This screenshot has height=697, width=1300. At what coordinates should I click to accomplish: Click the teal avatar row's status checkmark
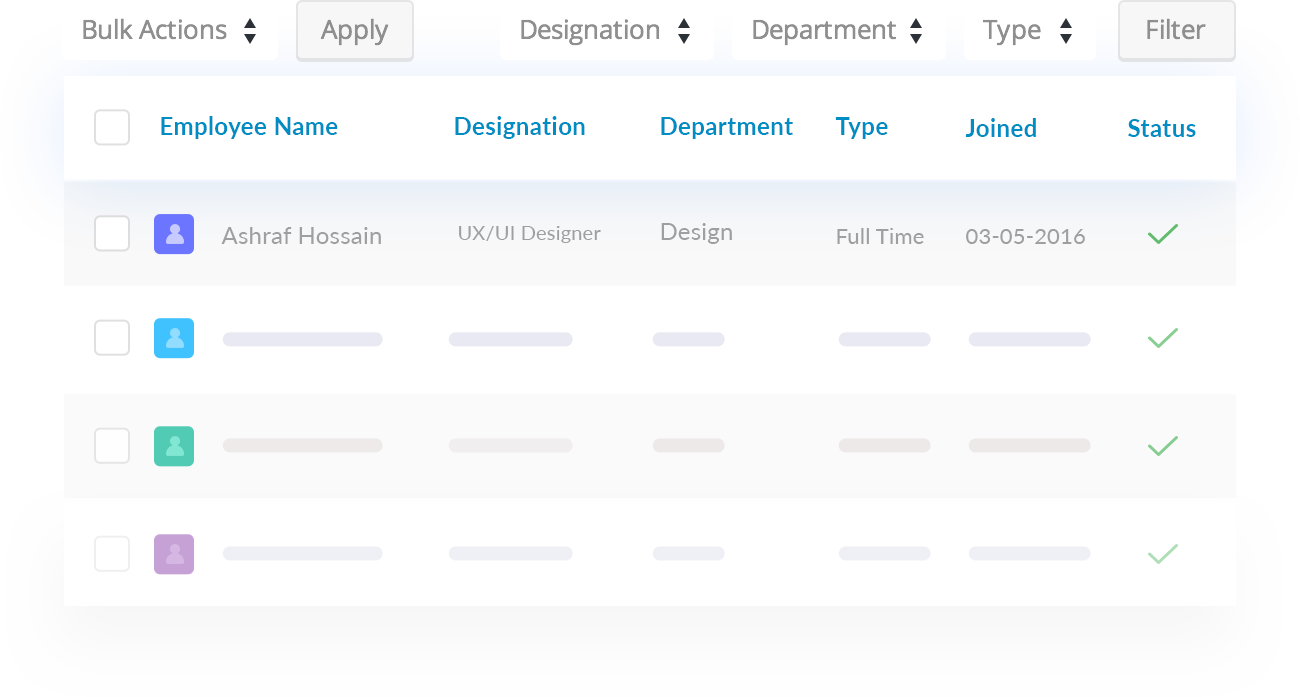point(1162,446)
